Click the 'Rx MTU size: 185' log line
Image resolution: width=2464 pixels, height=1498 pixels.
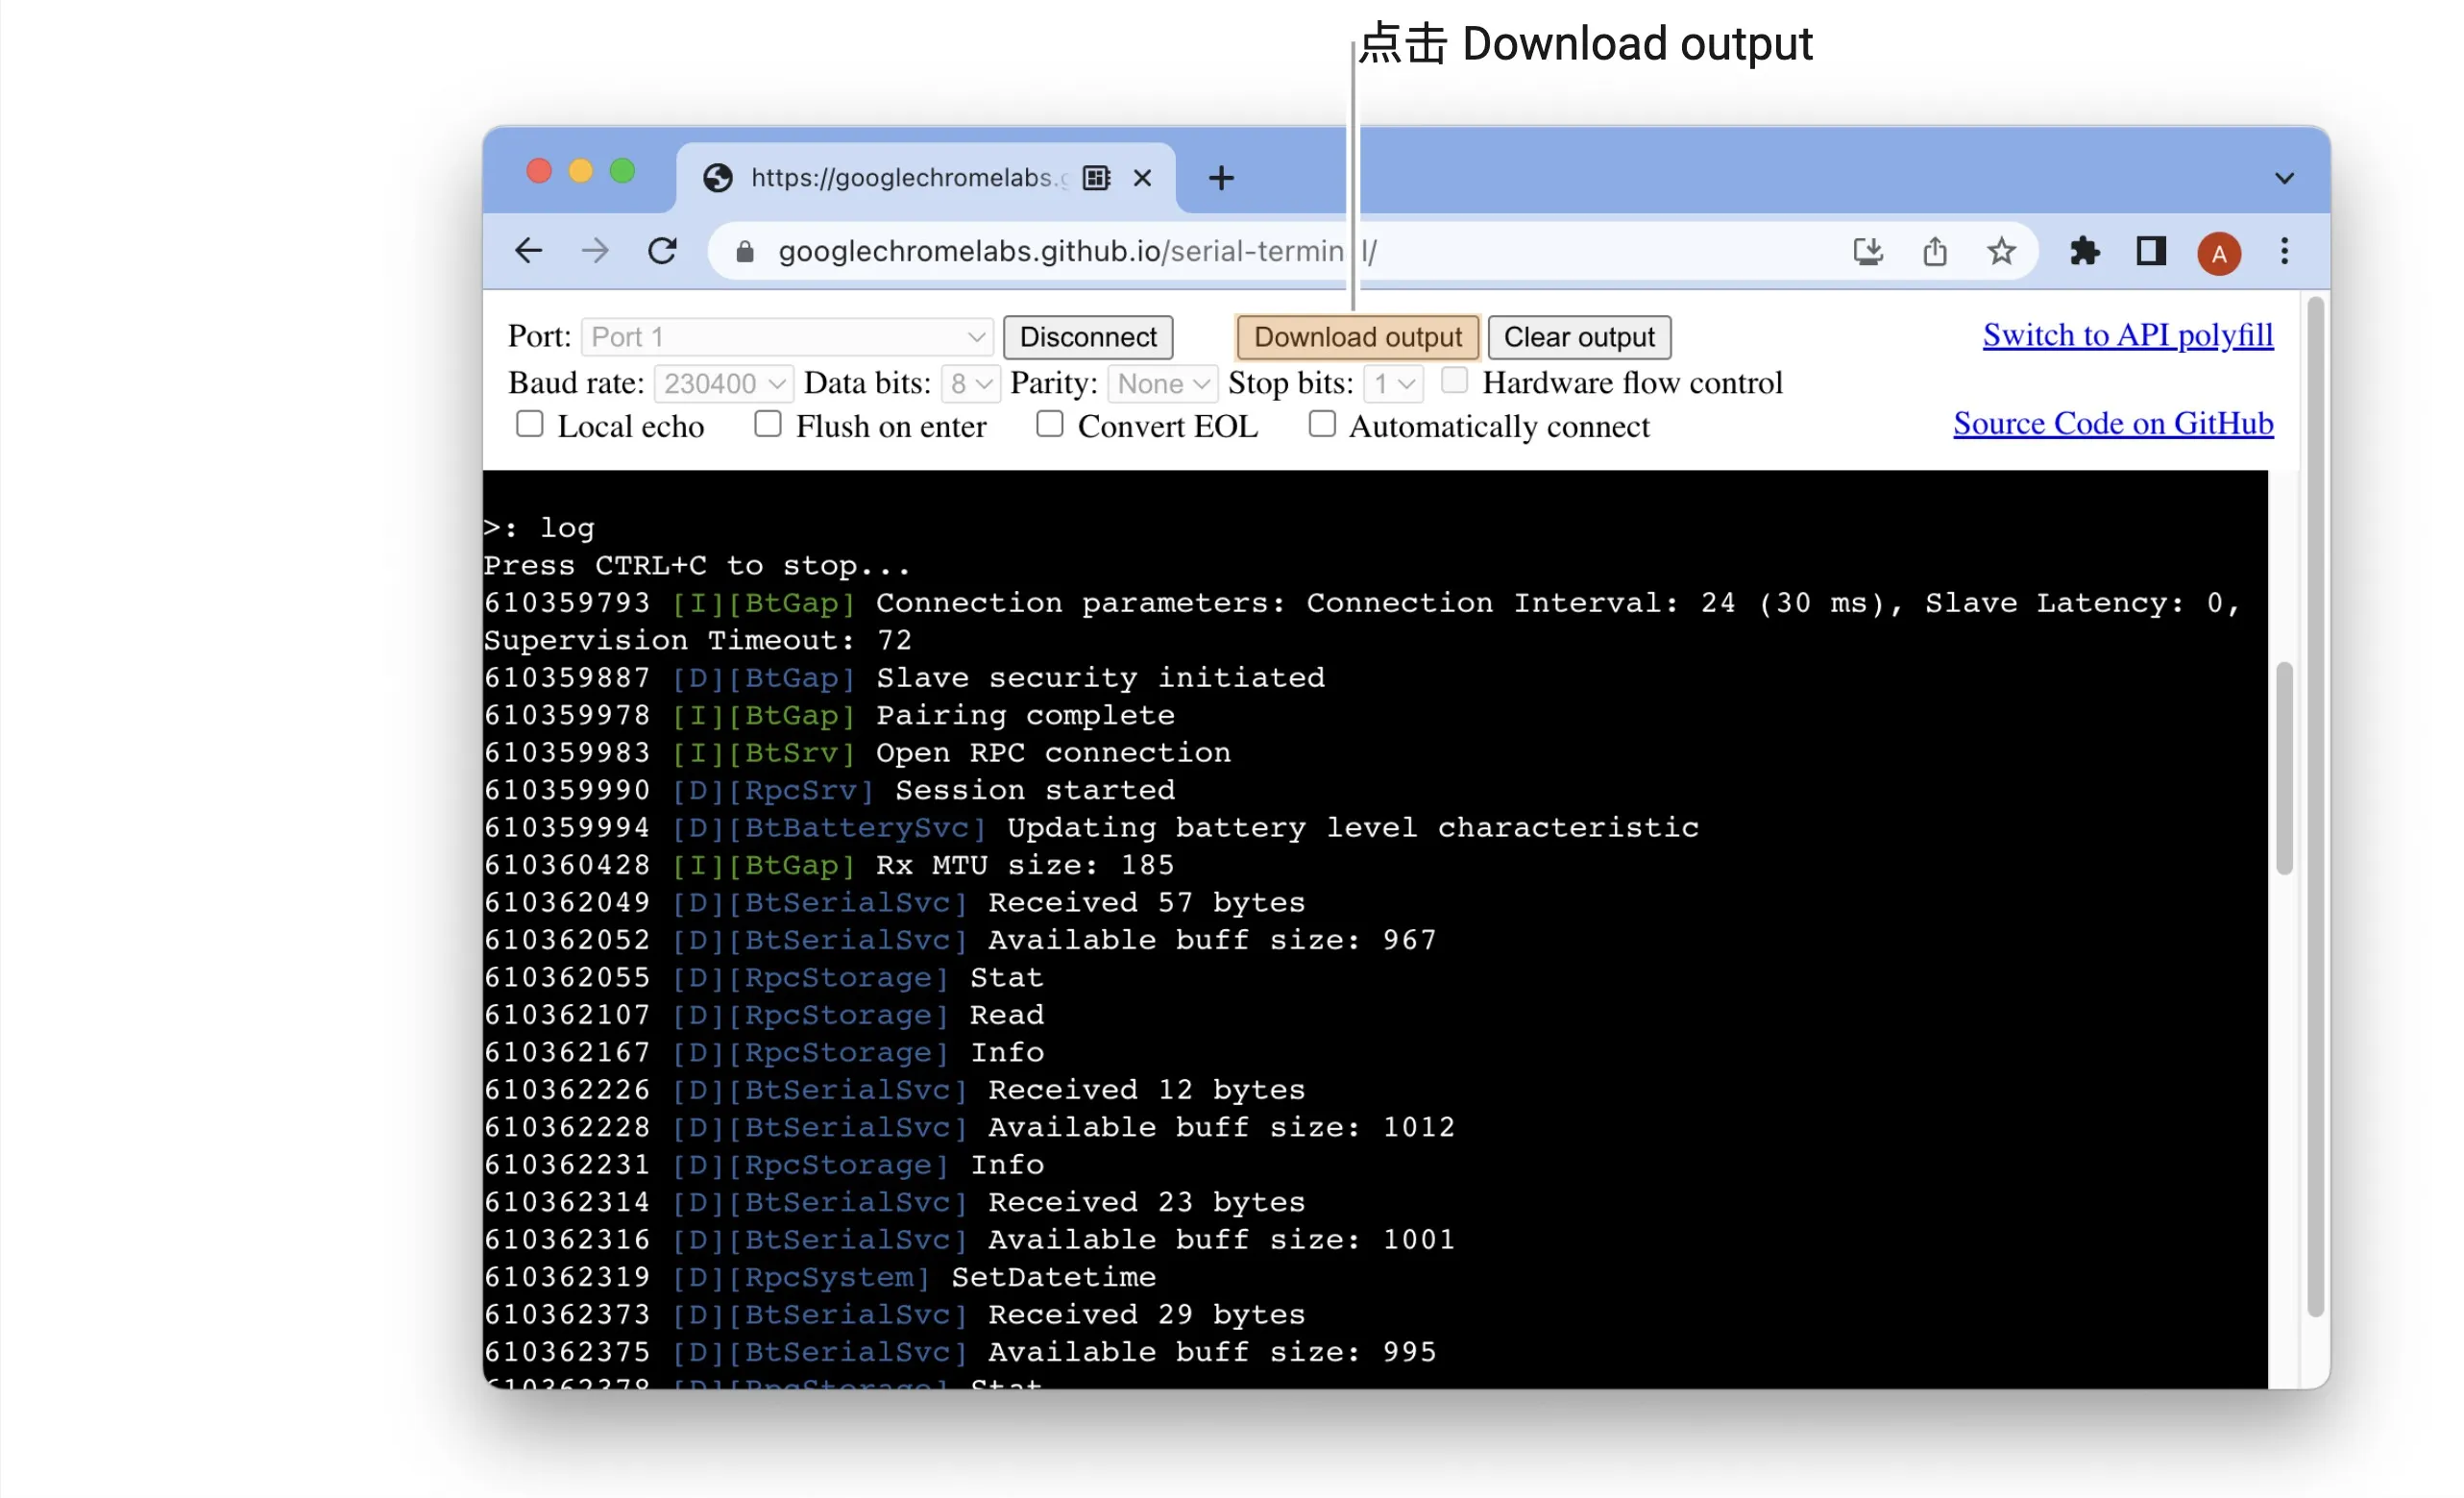click(829, 865)
